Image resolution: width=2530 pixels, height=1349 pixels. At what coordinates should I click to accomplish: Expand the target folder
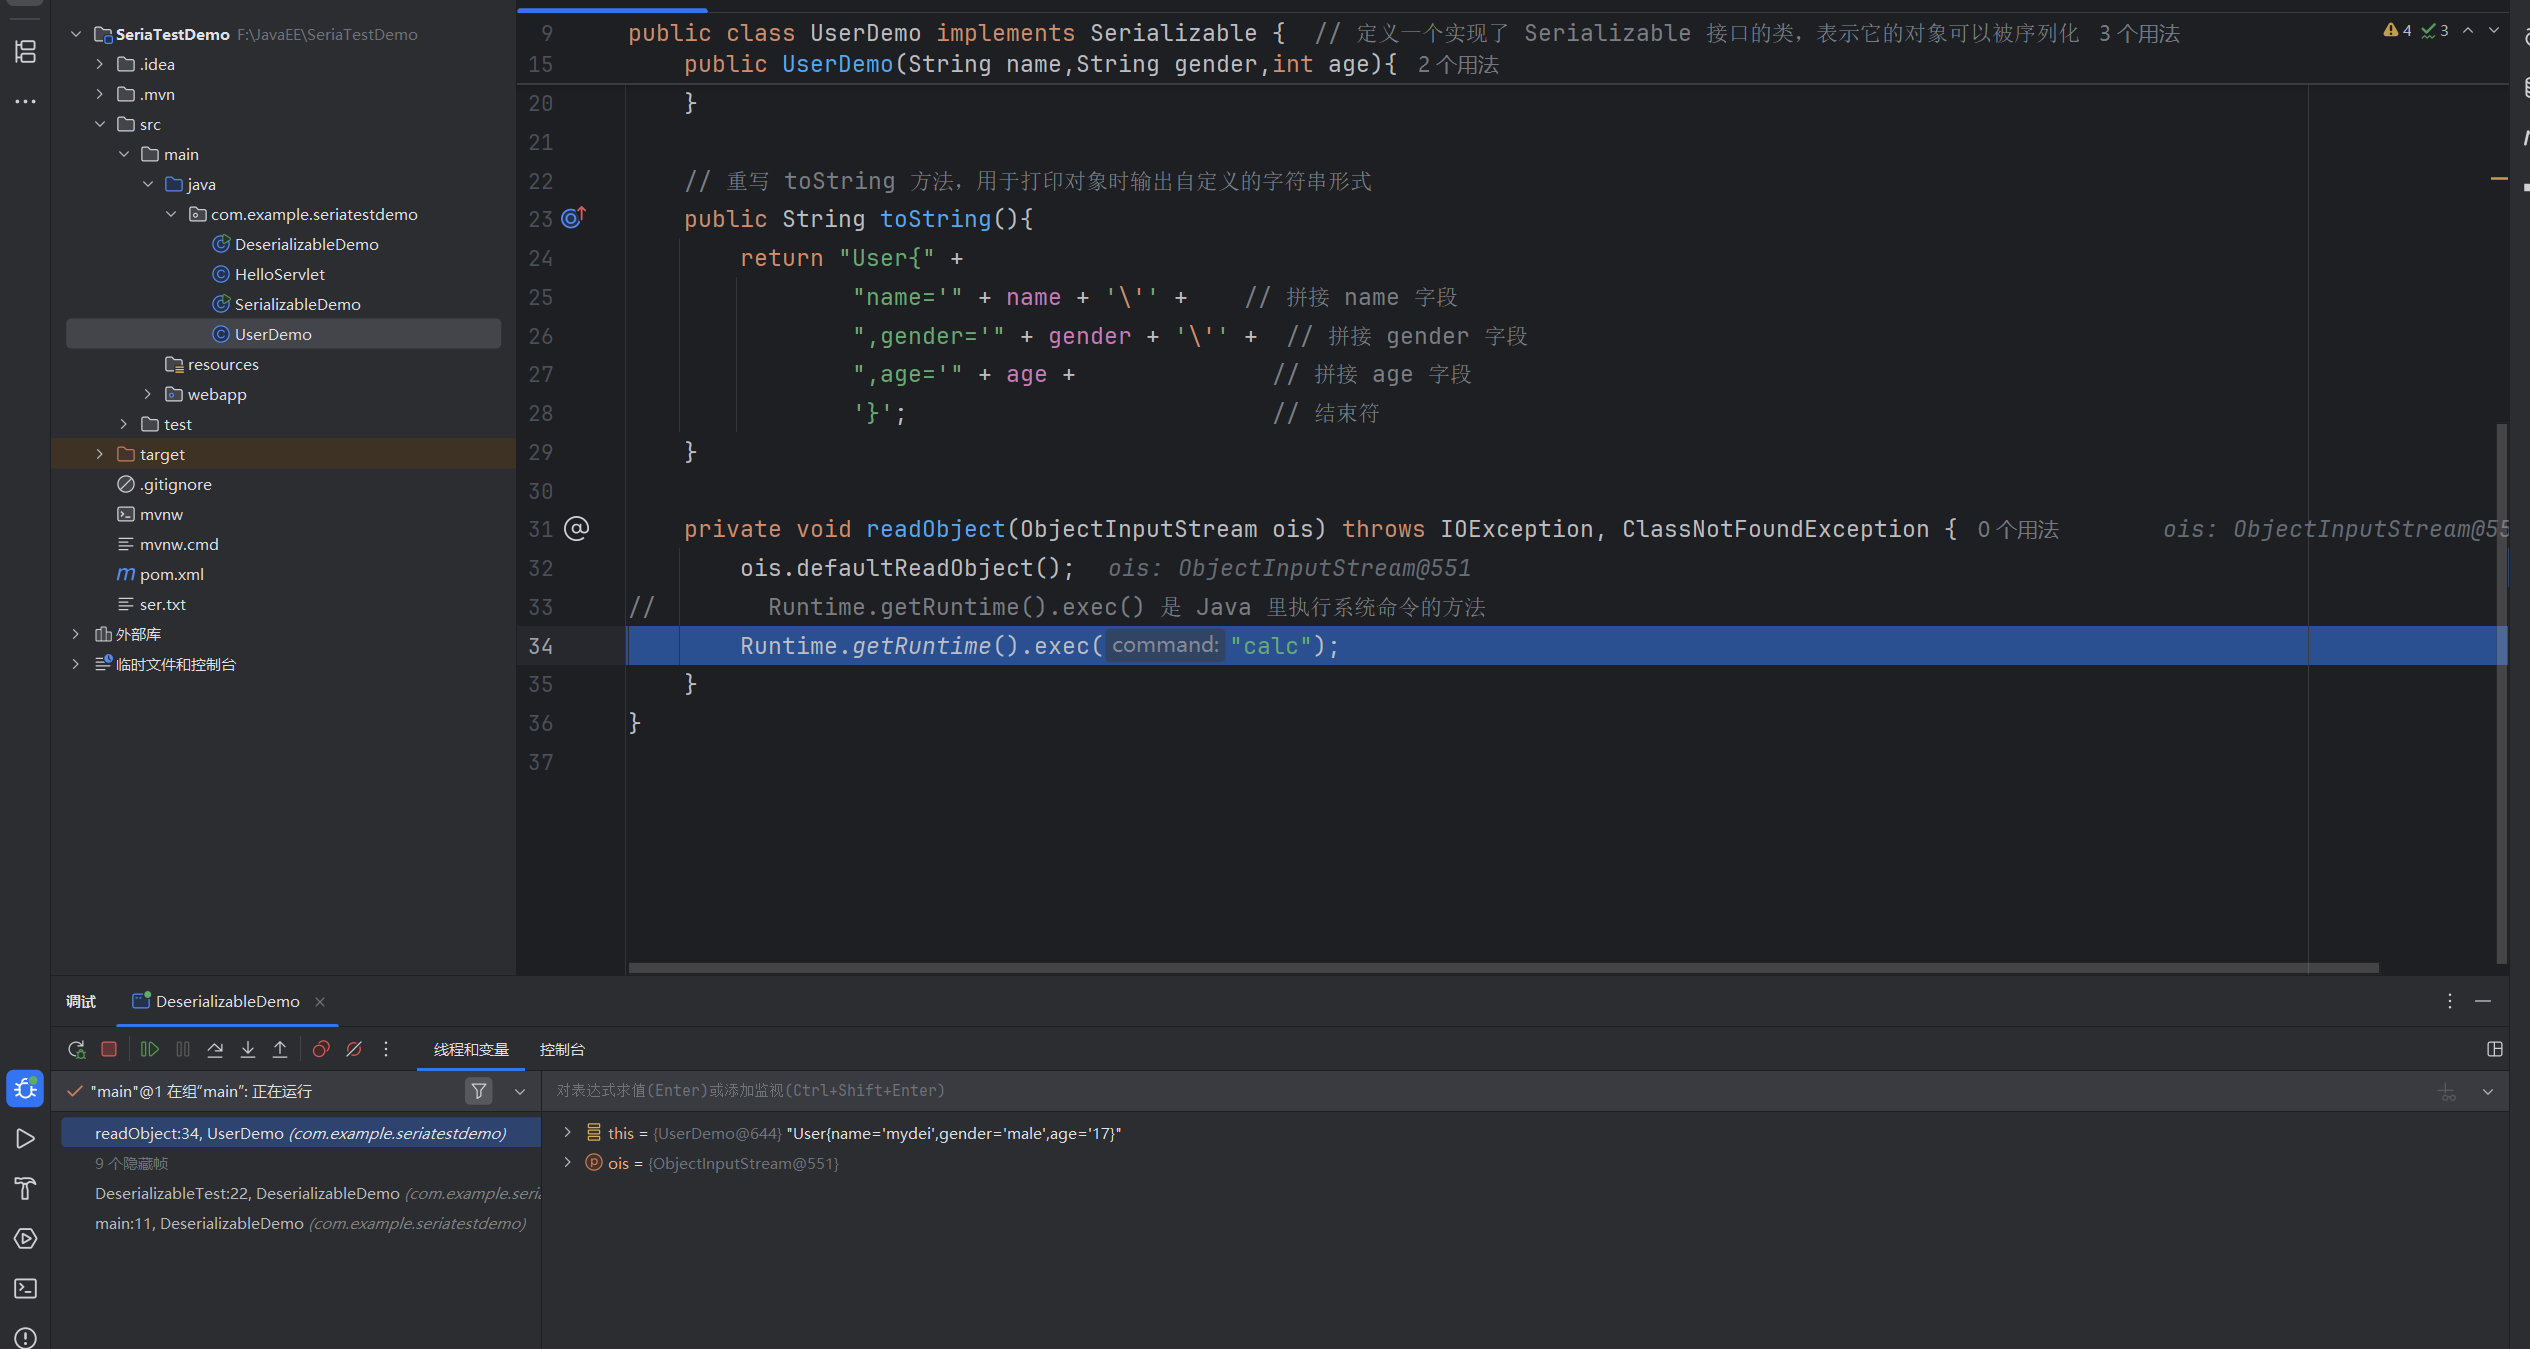99,454
